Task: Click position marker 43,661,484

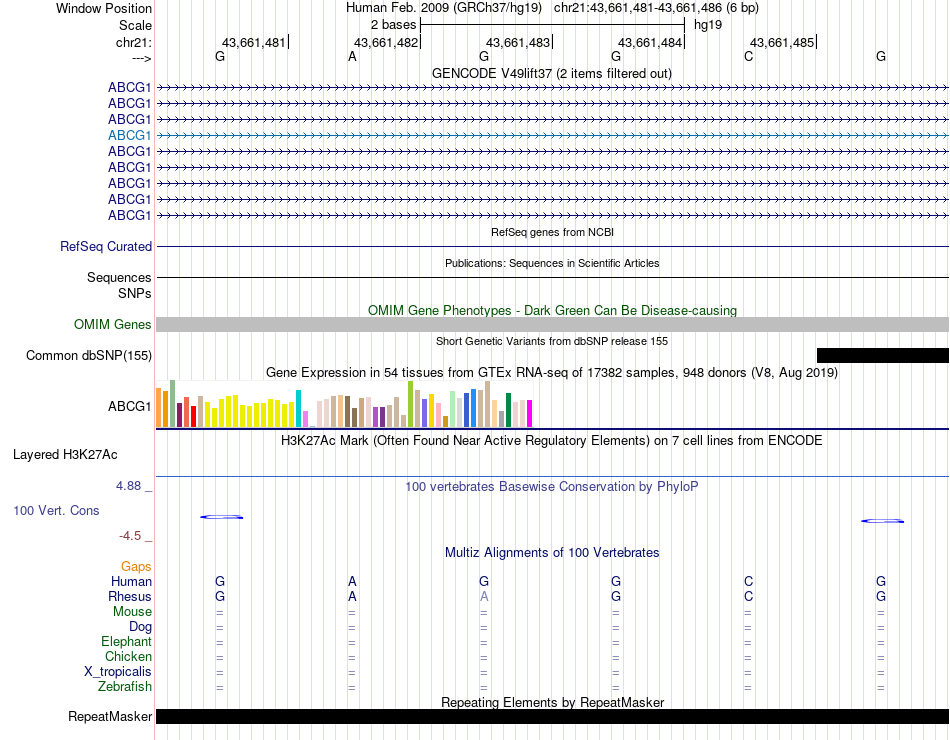Action: (x=650, y=42)
